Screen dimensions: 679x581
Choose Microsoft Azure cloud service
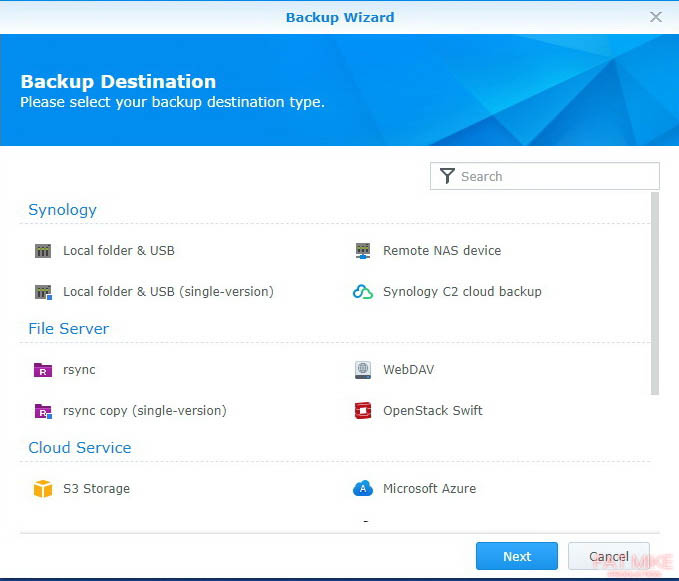coord(430,489)
